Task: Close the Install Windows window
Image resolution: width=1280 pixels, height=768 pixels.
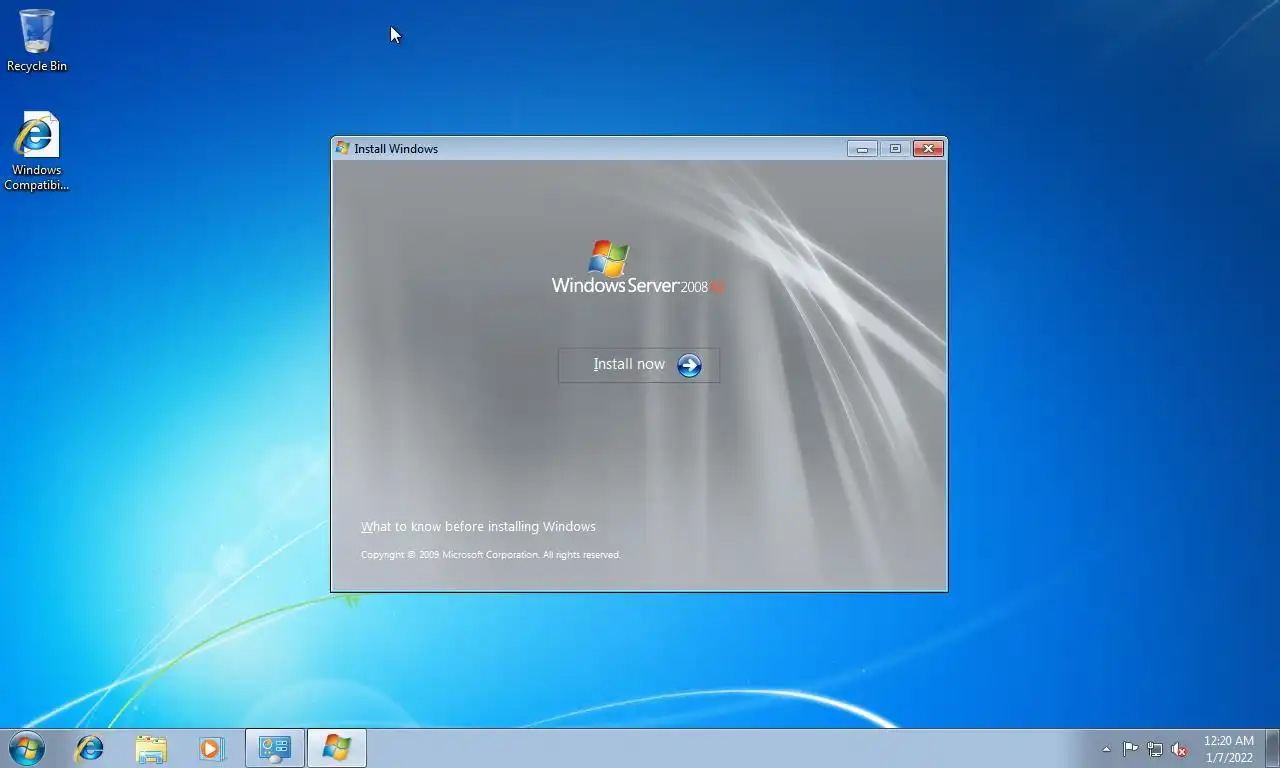Action: 928,148
